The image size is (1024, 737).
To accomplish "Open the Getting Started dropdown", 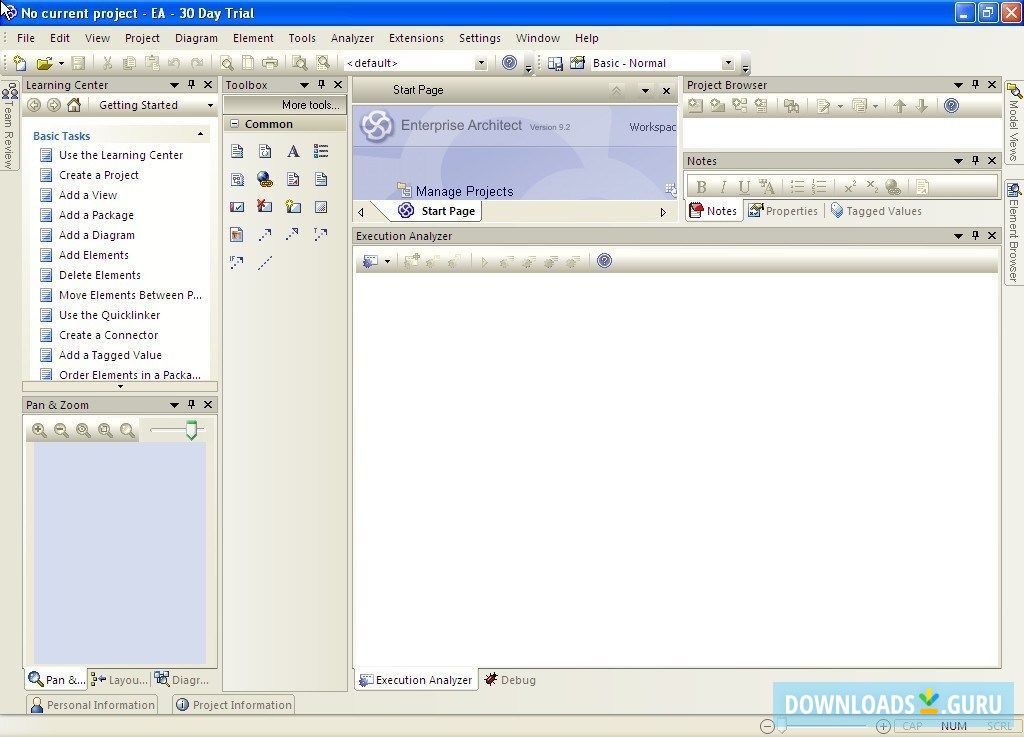I will (210, 105).
